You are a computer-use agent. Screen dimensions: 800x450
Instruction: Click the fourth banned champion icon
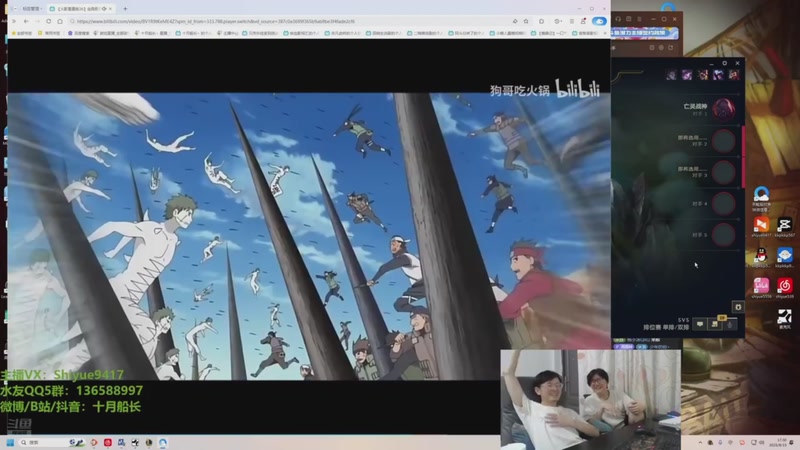click(x=718, y=75)
